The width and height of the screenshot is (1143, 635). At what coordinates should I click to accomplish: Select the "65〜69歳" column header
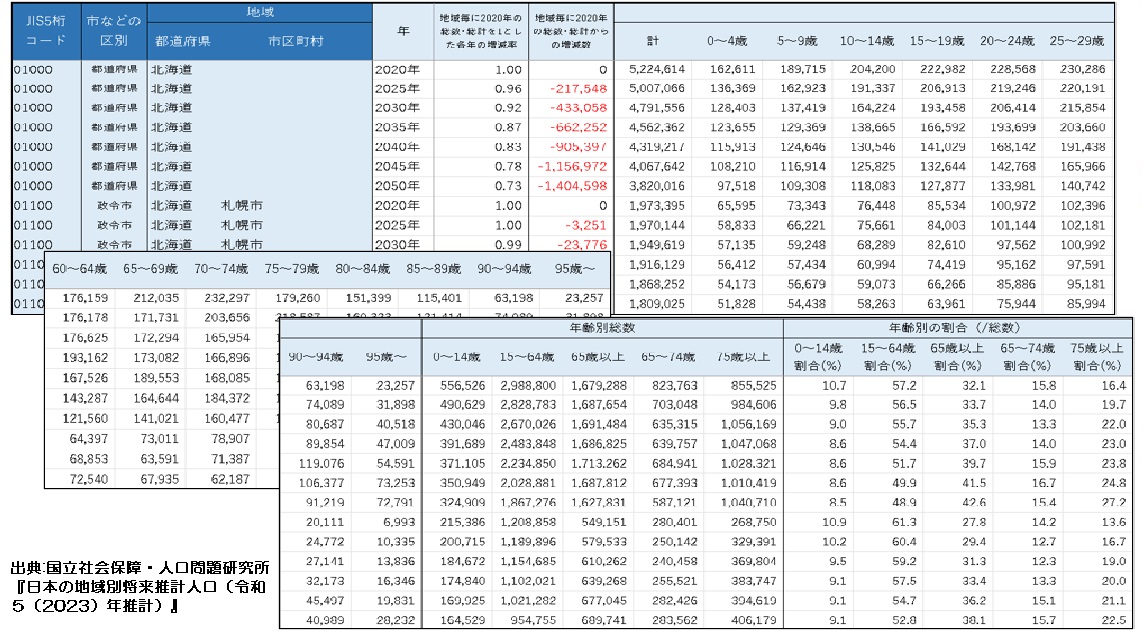tap(150, 269)
